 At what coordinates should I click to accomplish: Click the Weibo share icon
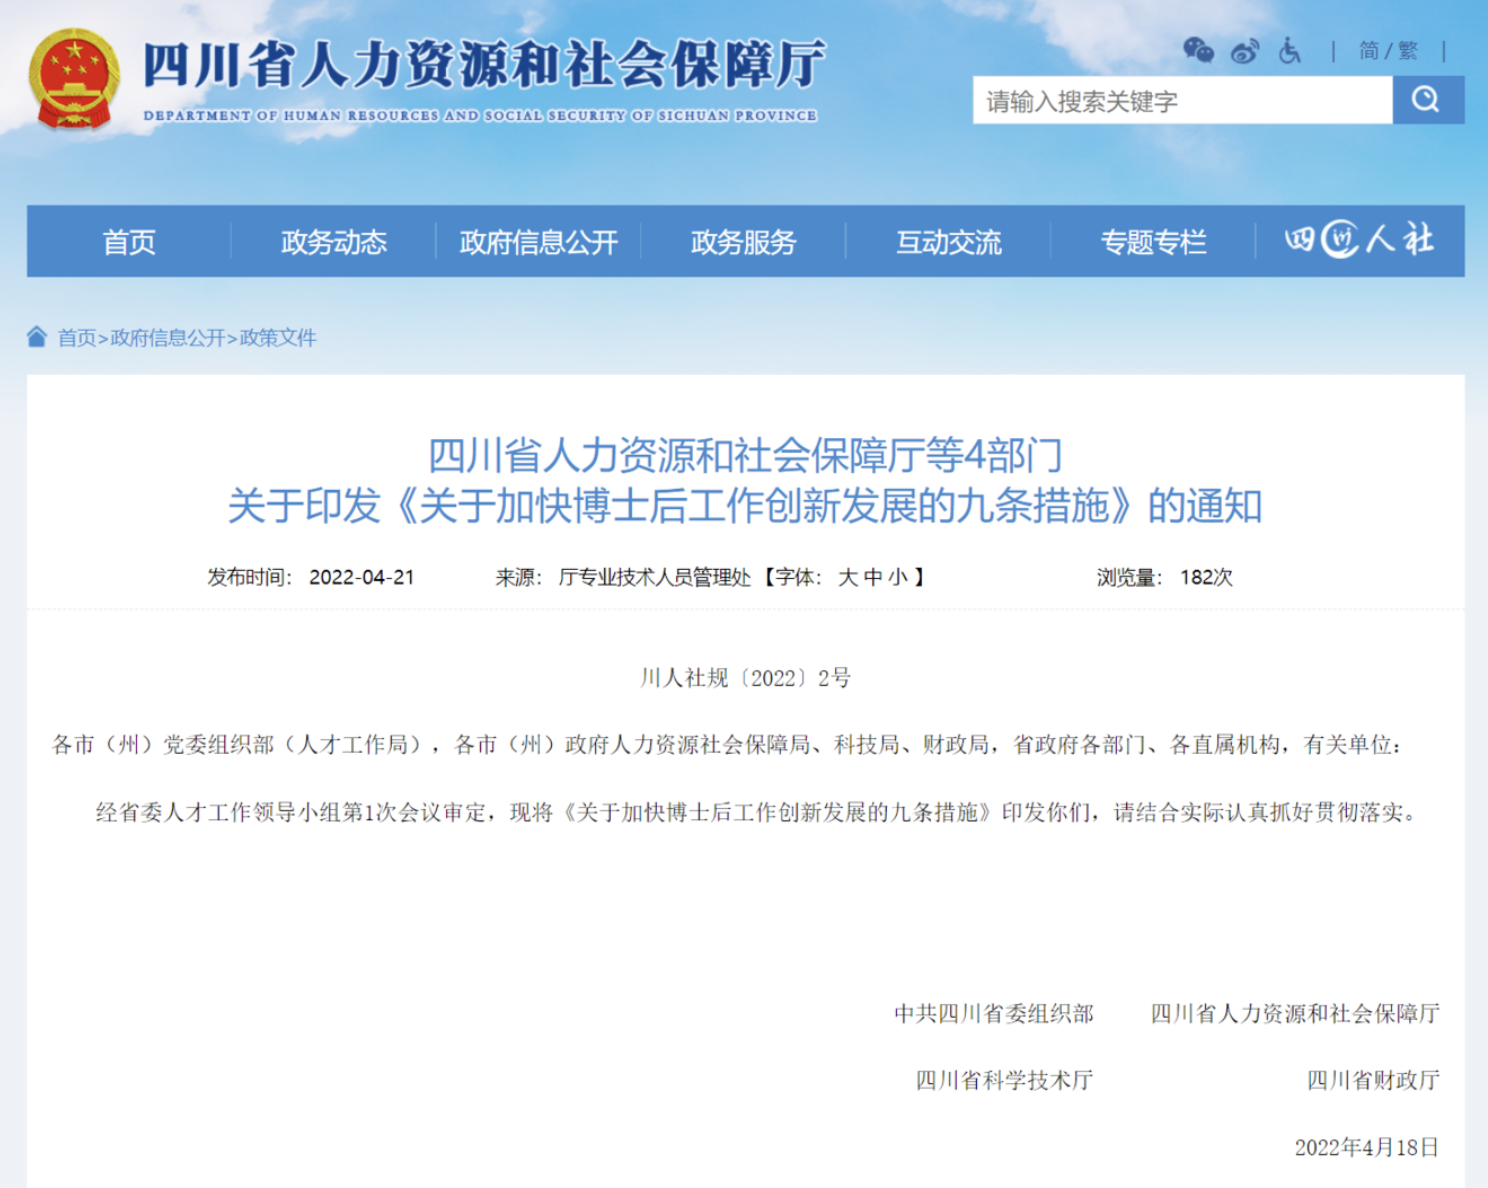click(x=1244, y=51)
